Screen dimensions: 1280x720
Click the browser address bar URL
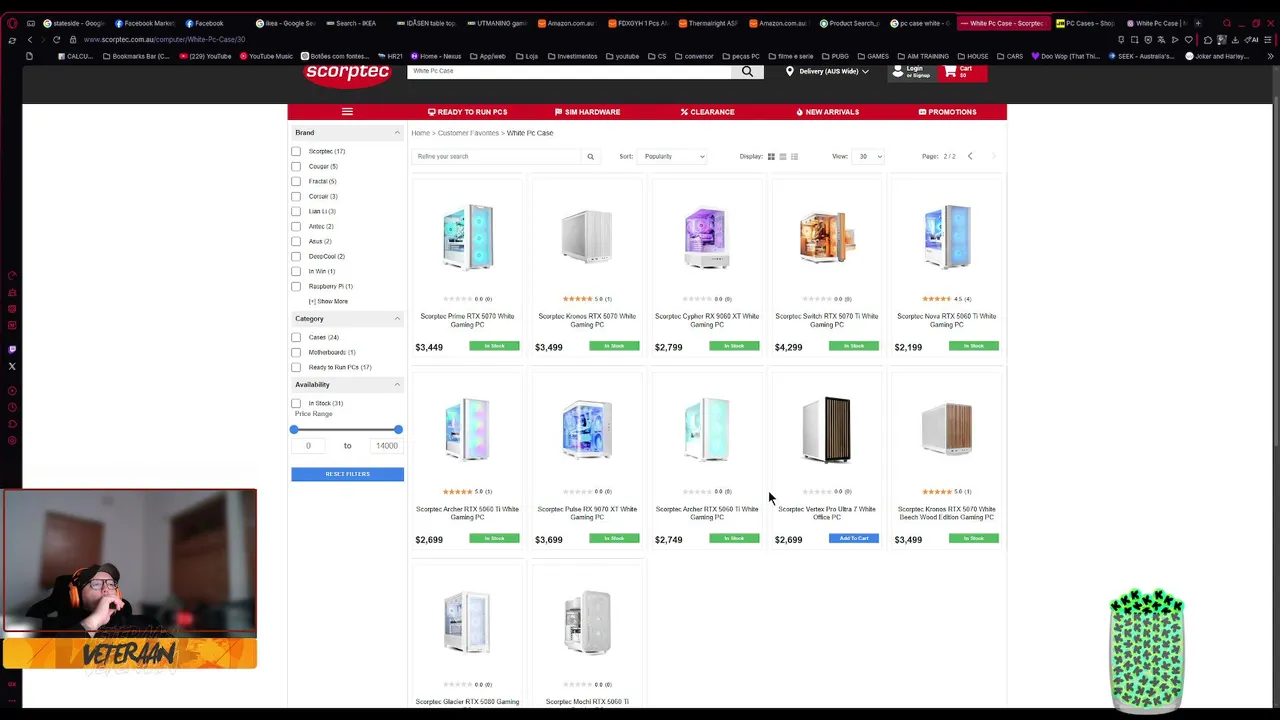point(165,40)
